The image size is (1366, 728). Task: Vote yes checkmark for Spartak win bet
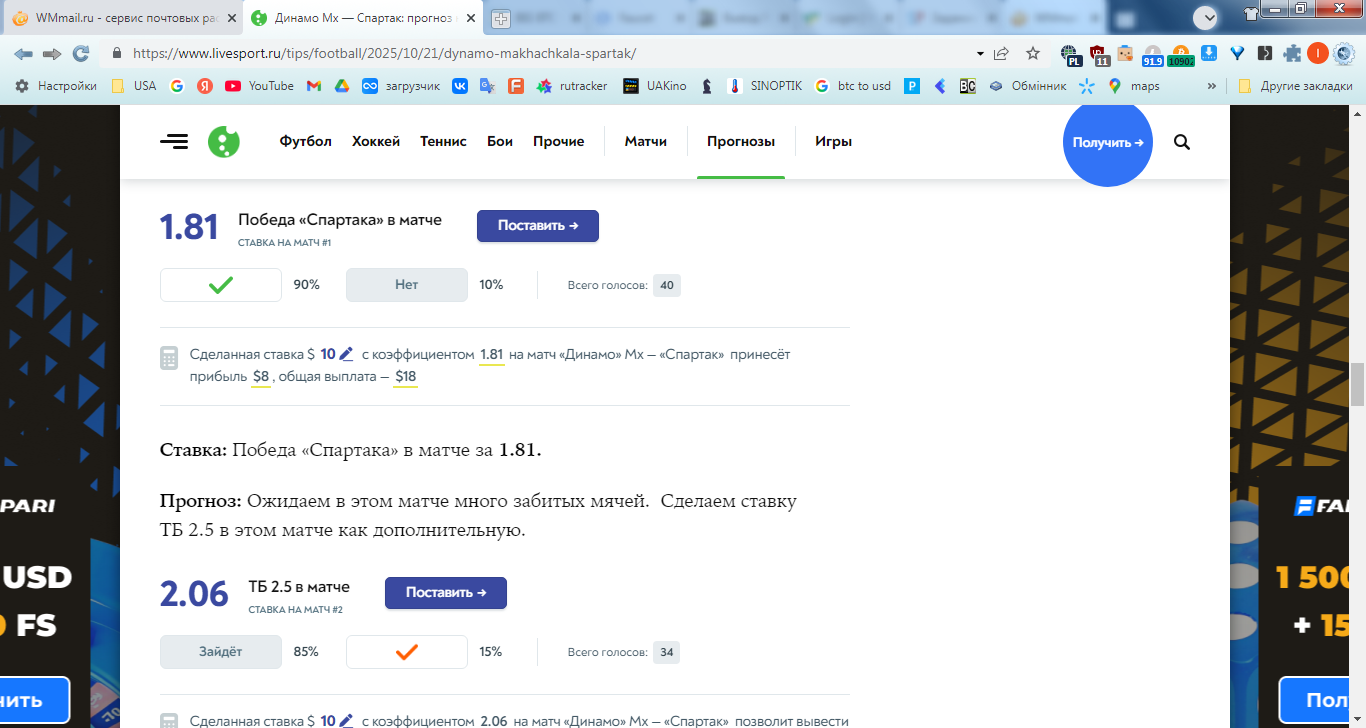[x=221, y=285]
